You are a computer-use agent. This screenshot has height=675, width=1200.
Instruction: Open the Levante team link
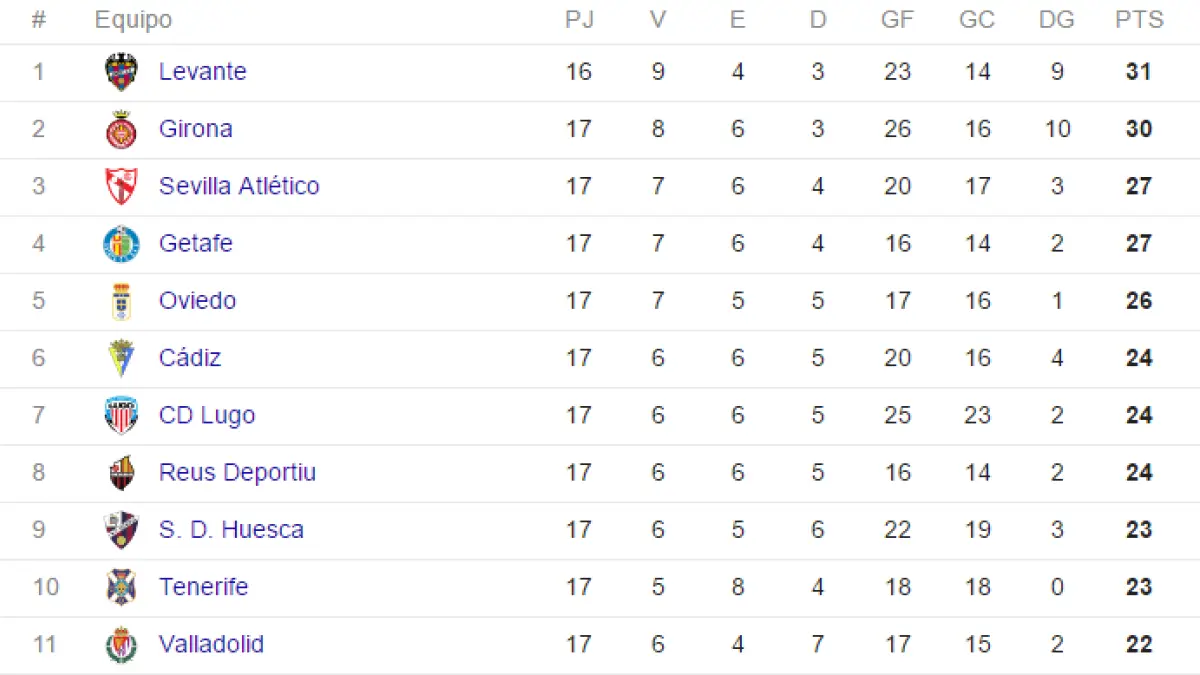[x=202, y=72]
